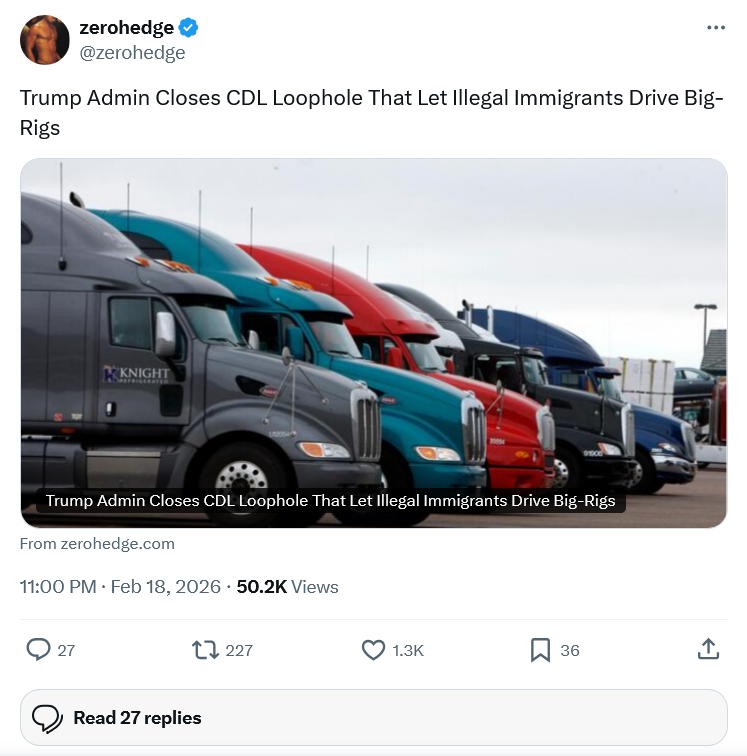Screen dimensions: 747x756
Task: Click the reply speech bubble icon
Action: [38, 649]
